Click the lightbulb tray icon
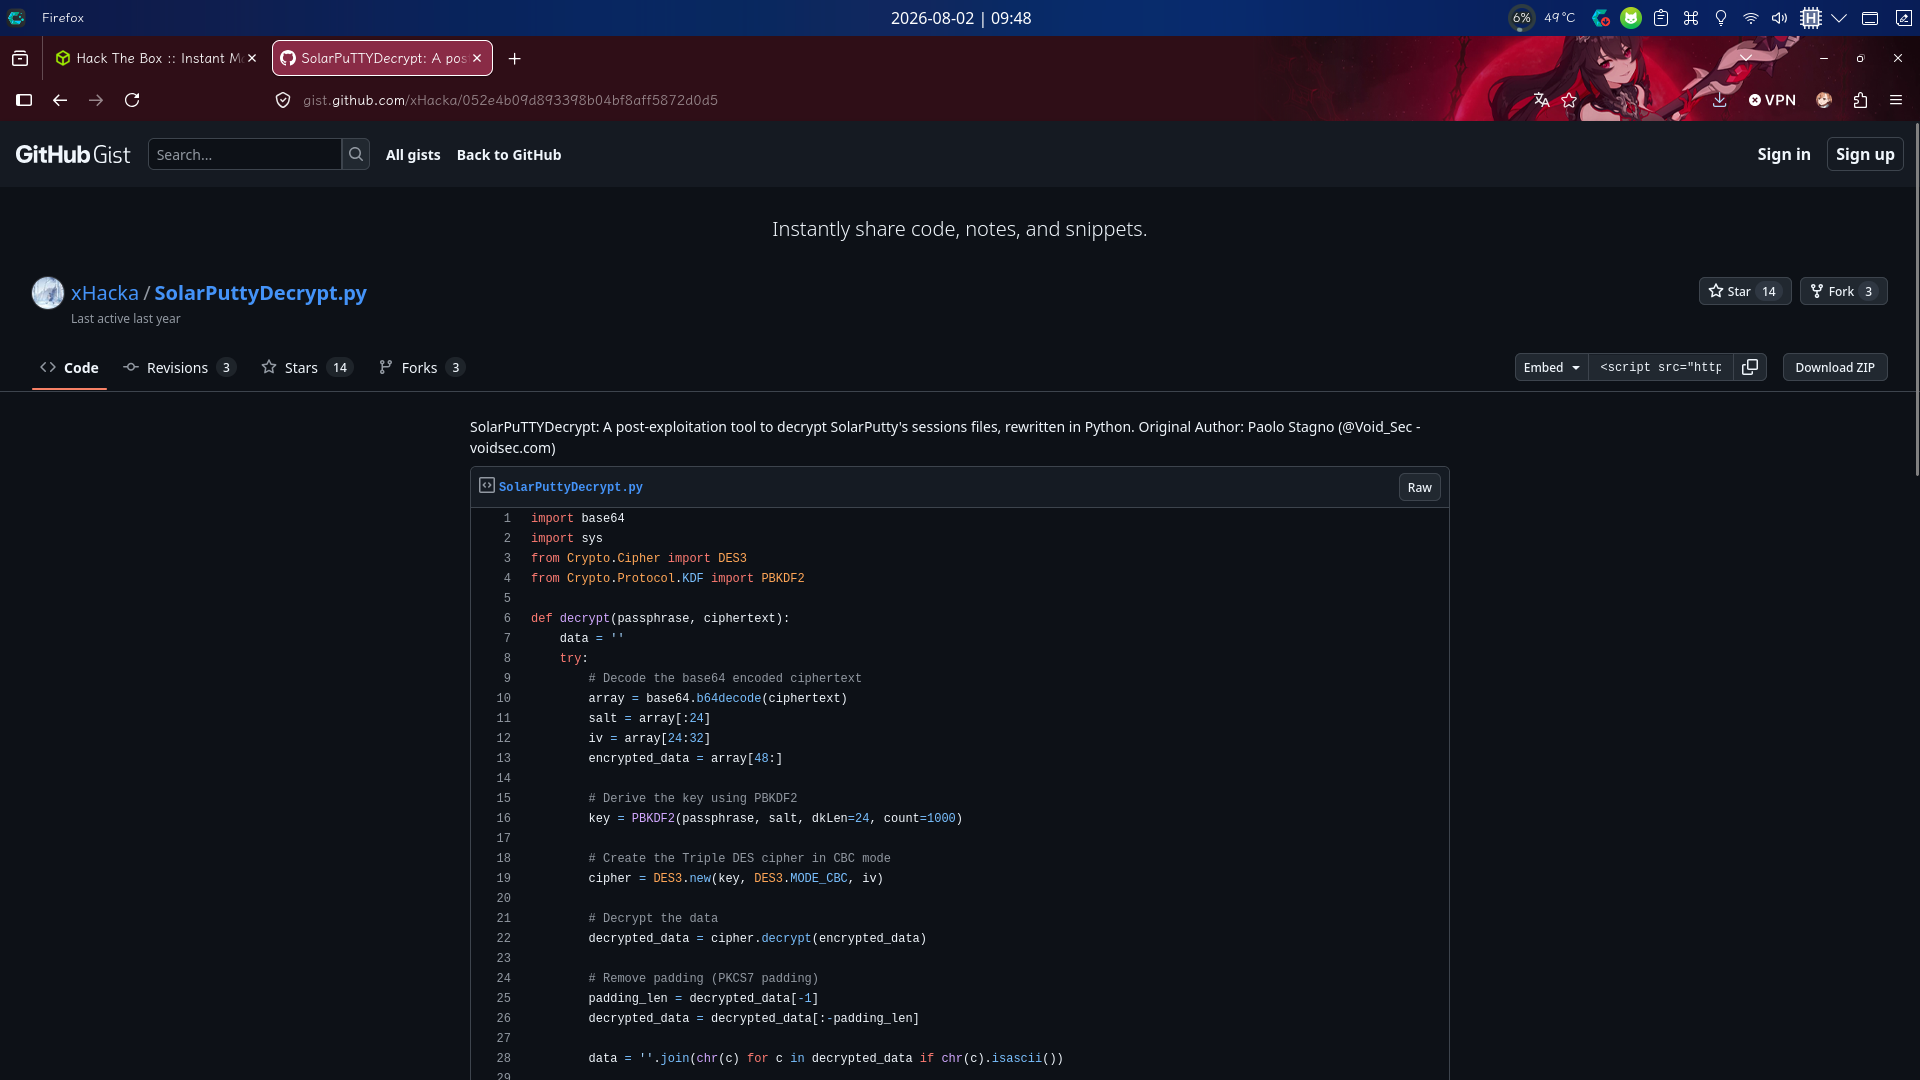 (x=1721, y=18)
